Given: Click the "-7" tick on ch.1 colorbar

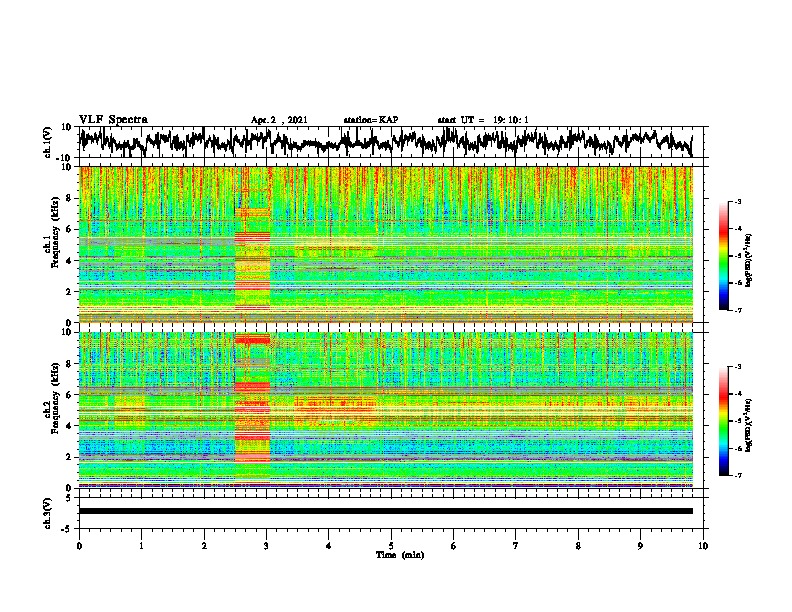Looking at the screenshot, I should pyautogui.click(x=738, y=310).
